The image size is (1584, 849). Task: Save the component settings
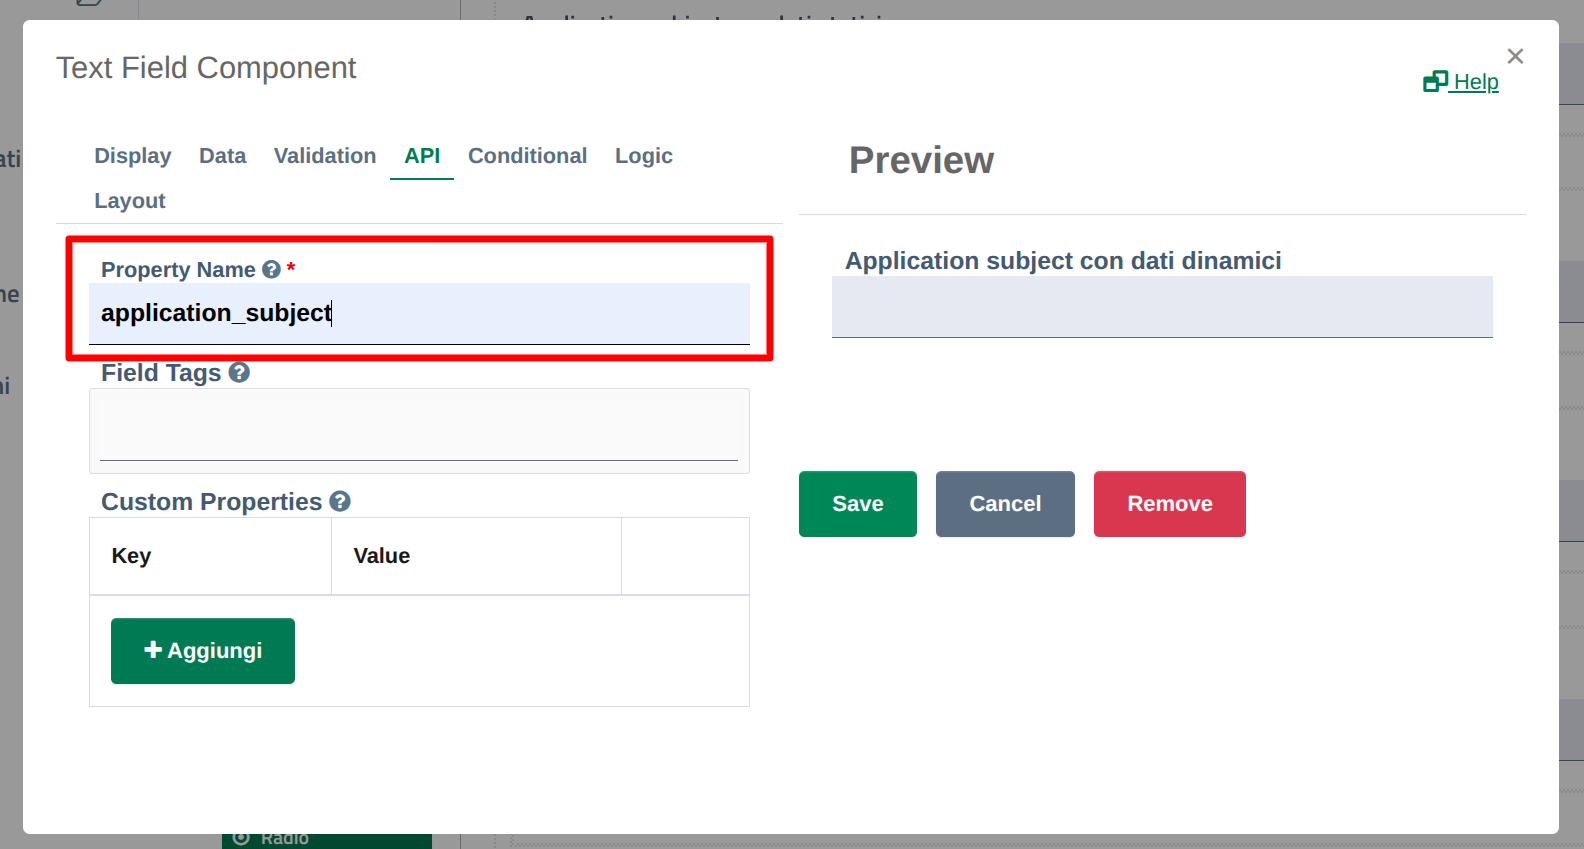(857, 504)
